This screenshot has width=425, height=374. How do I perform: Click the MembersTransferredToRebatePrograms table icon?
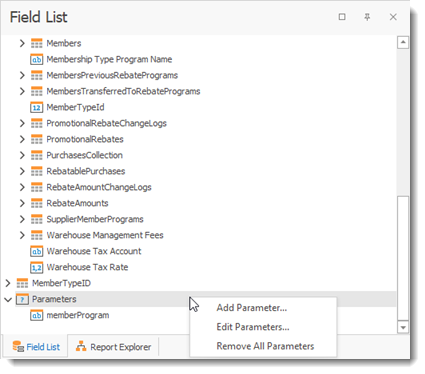pyautogui.click(x=37, y=91)
